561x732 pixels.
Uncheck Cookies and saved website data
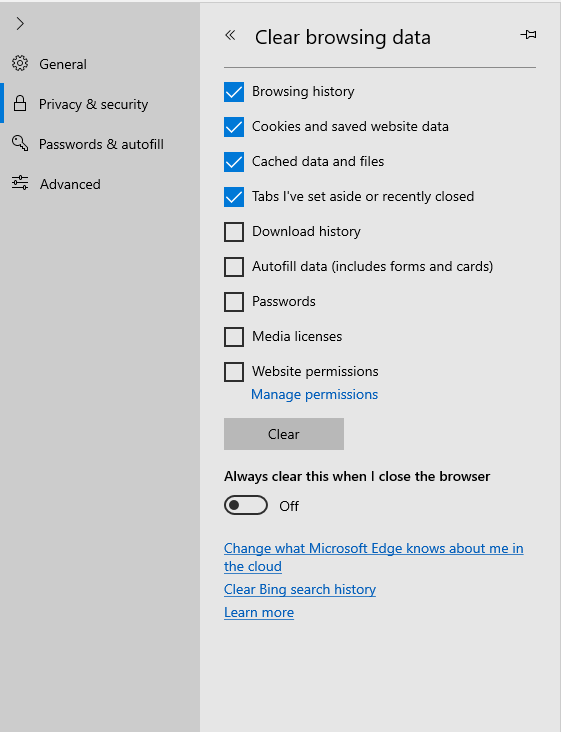(234, 127)
